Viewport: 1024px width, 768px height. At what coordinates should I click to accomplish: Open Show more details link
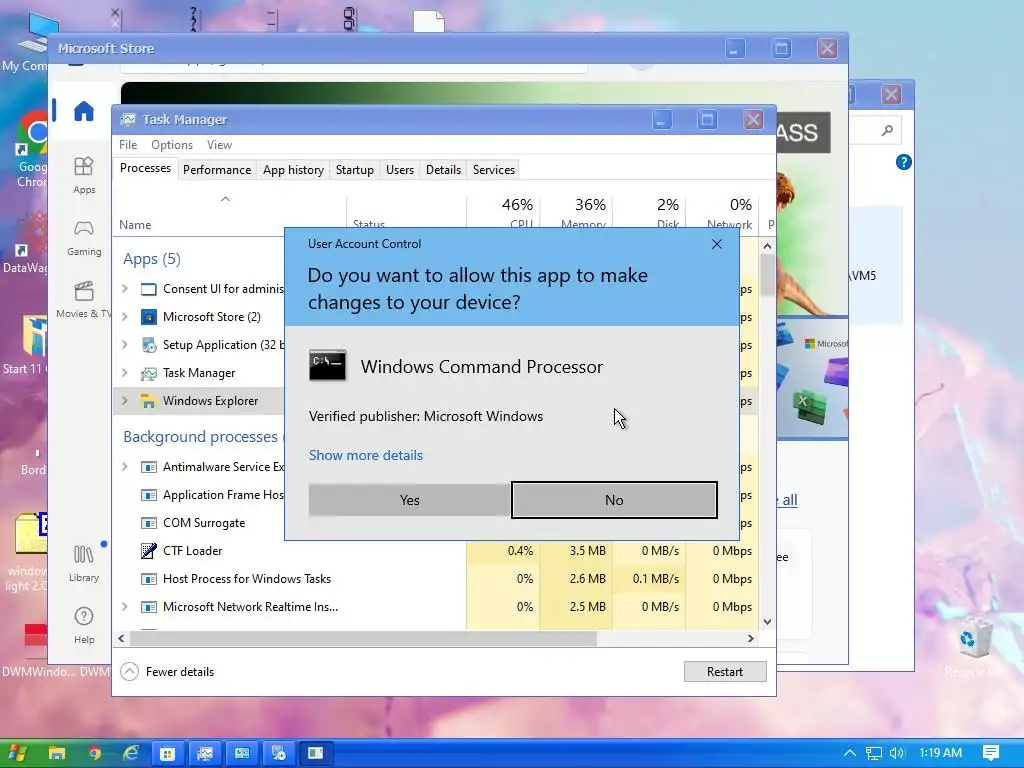(366, 455)
